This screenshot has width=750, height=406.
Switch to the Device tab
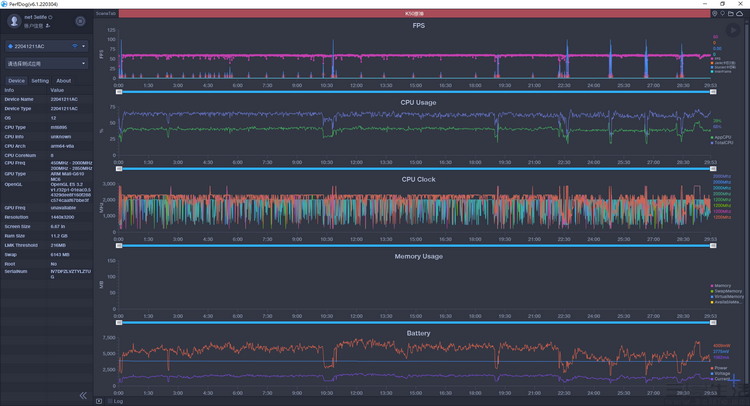point(17,81)
